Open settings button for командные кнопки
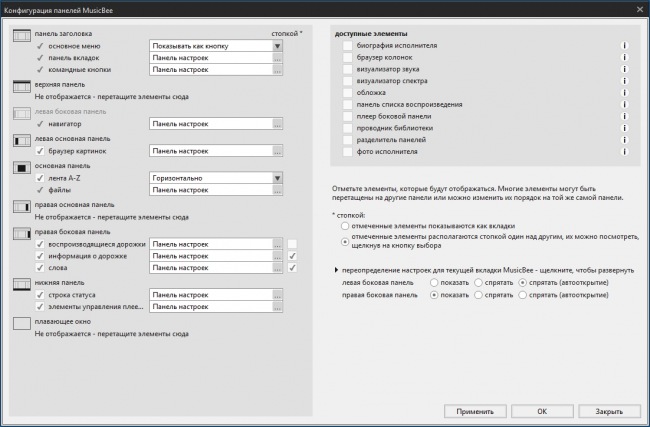The image size is (650, 427). click(x=277, y=70)
